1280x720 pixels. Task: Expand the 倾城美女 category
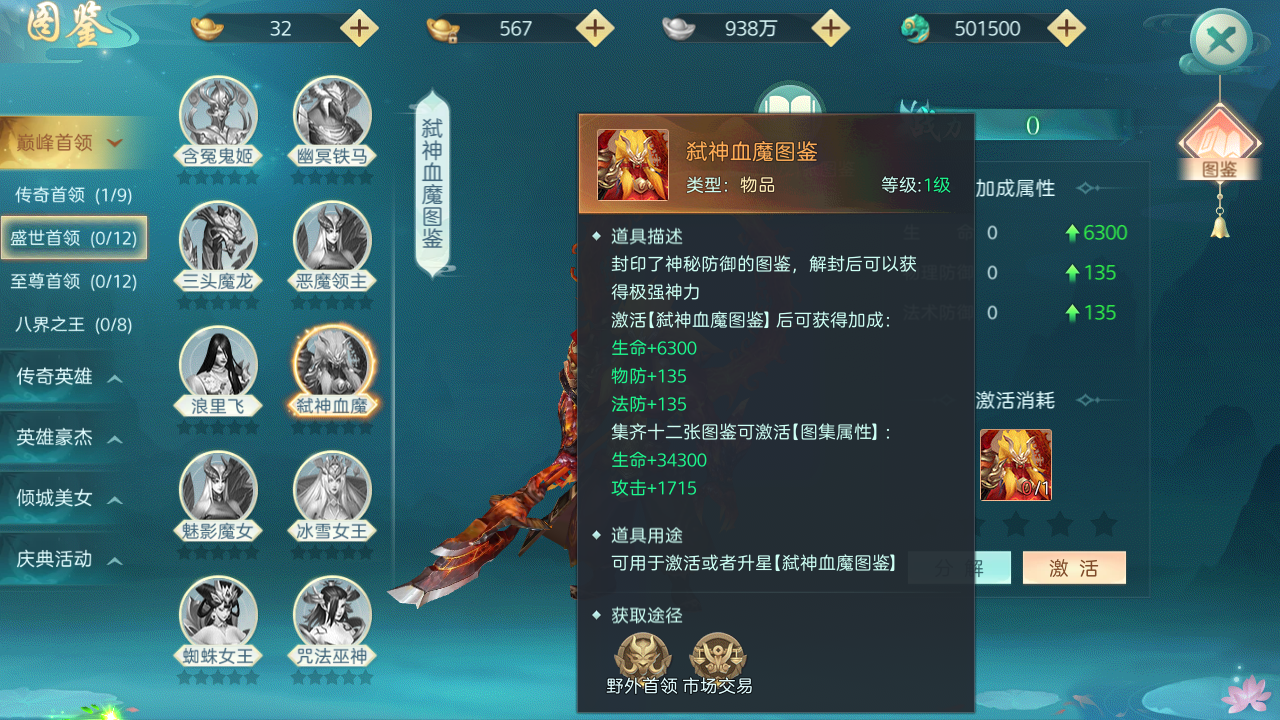point(70,498)
